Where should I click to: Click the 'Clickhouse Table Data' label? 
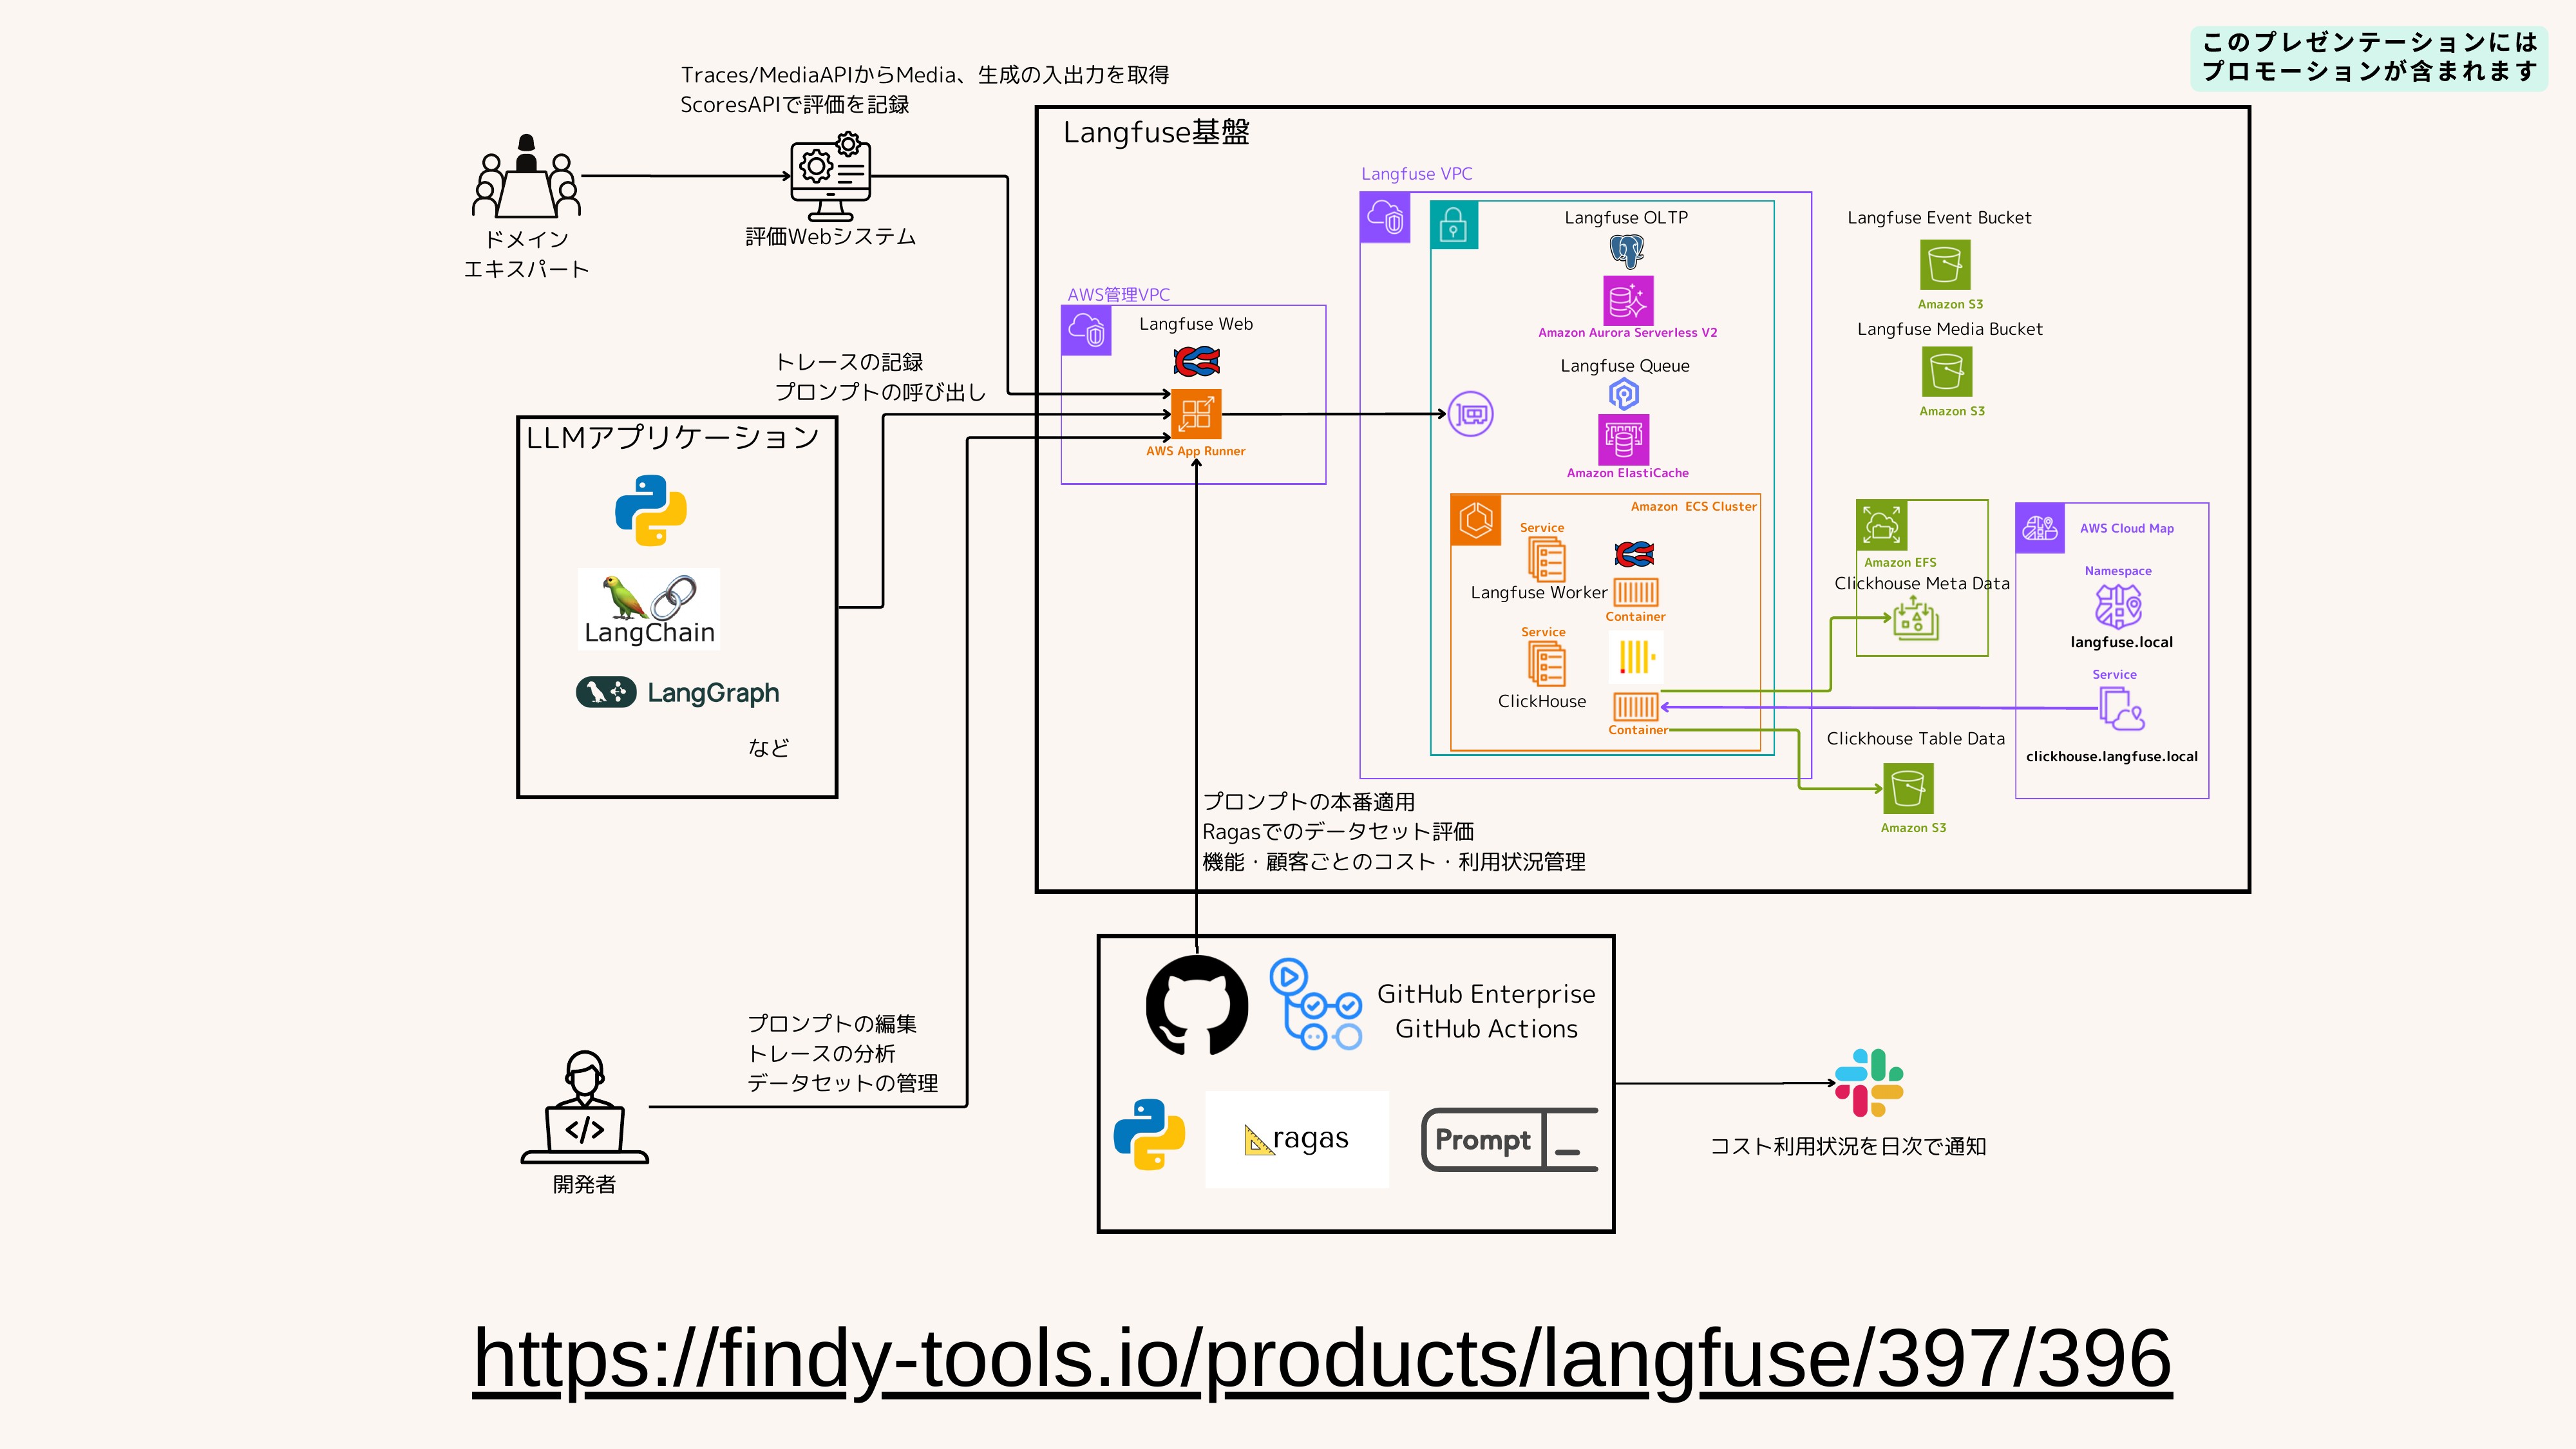[x=1916, y=738]
